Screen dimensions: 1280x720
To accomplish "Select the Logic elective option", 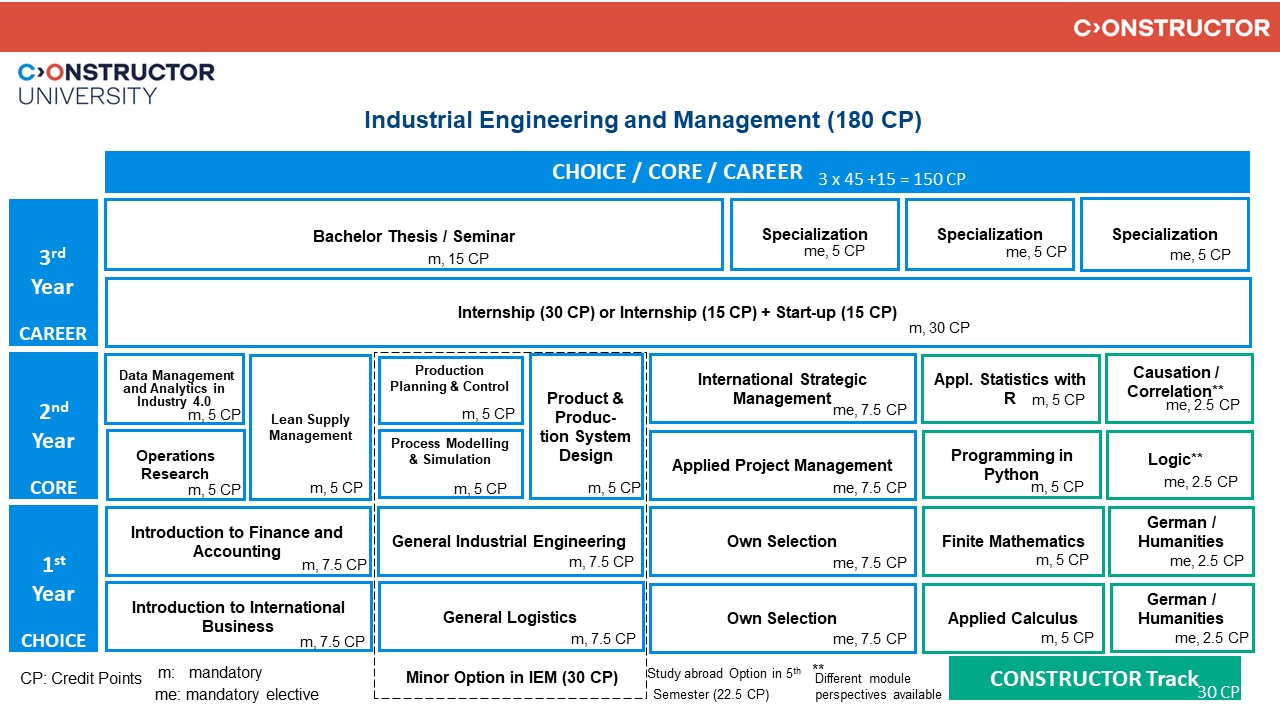I will tap(1180, 465).
